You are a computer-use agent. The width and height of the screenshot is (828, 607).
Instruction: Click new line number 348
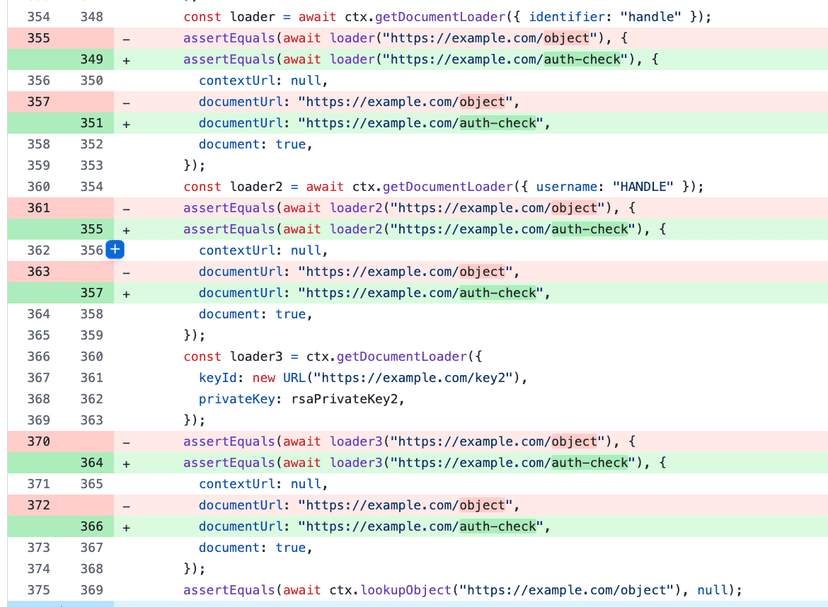click(x=91, y=17)
